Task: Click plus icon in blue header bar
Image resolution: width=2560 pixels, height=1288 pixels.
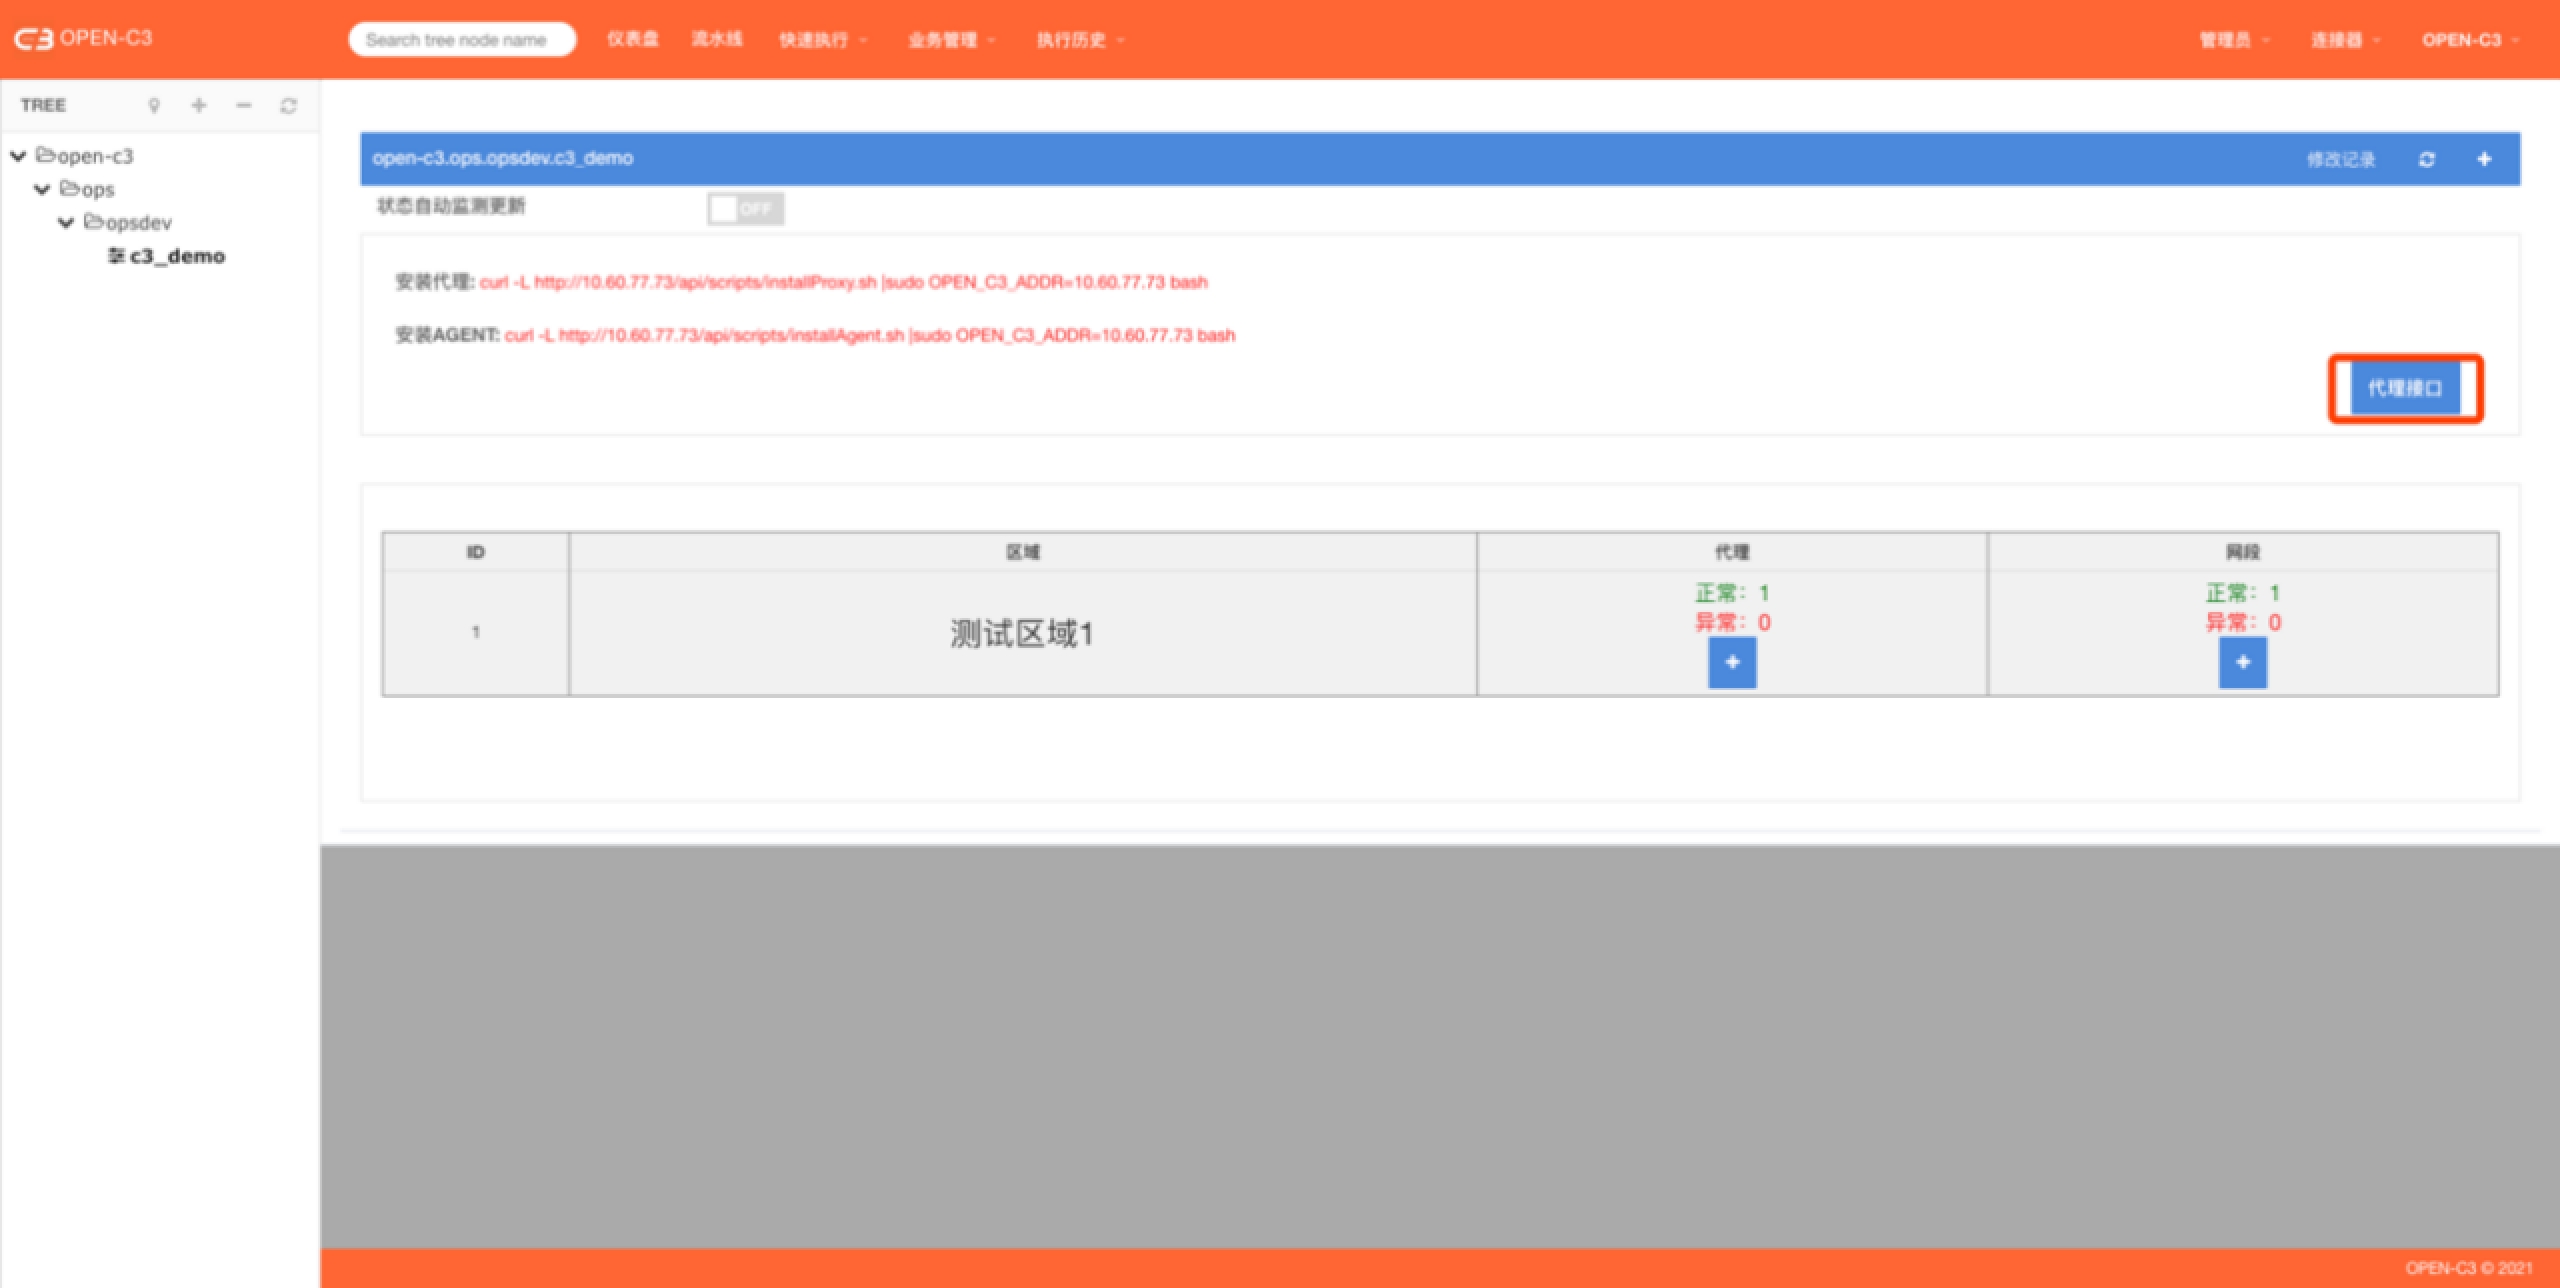Action: coord(2484,159)
